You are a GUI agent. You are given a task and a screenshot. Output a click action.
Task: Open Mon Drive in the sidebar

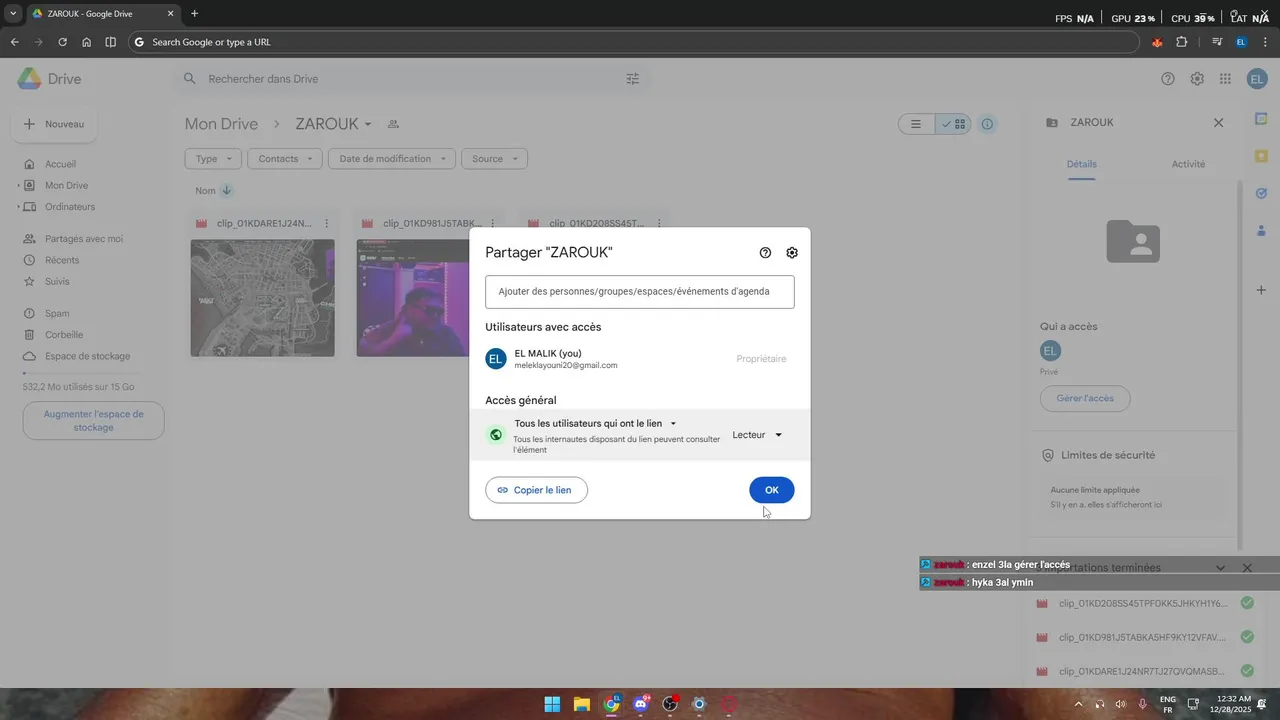(x=66, y=185)
